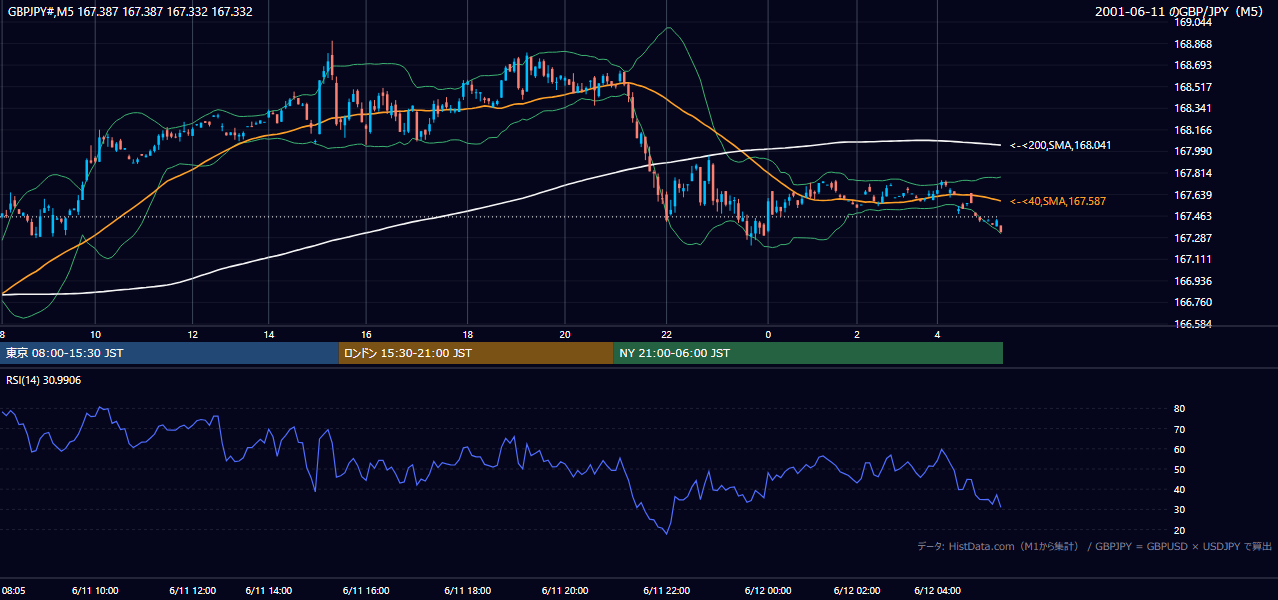Select the 東京 08:00-15:30 JST session bar
Screen dimensions: 1278x600
pos(169,353)
